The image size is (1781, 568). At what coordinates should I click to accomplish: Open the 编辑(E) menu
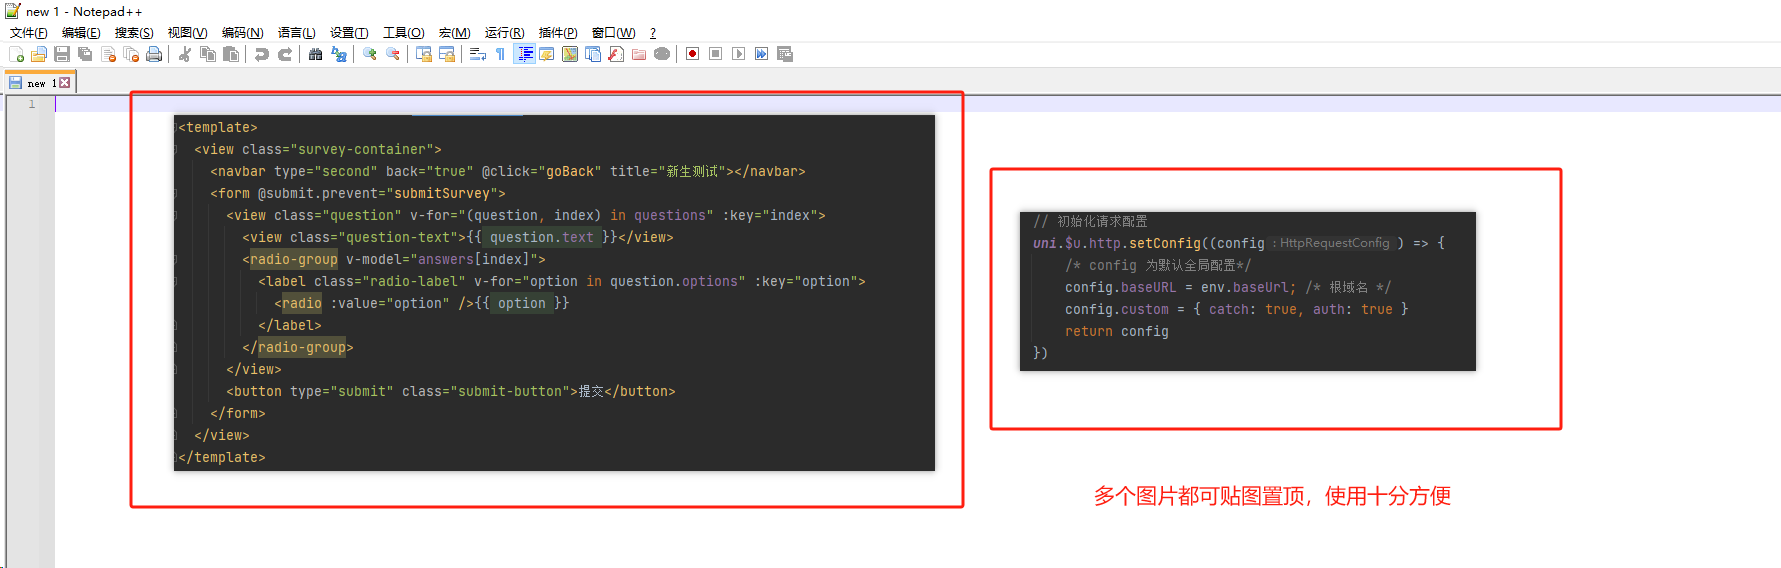point(81,33)
